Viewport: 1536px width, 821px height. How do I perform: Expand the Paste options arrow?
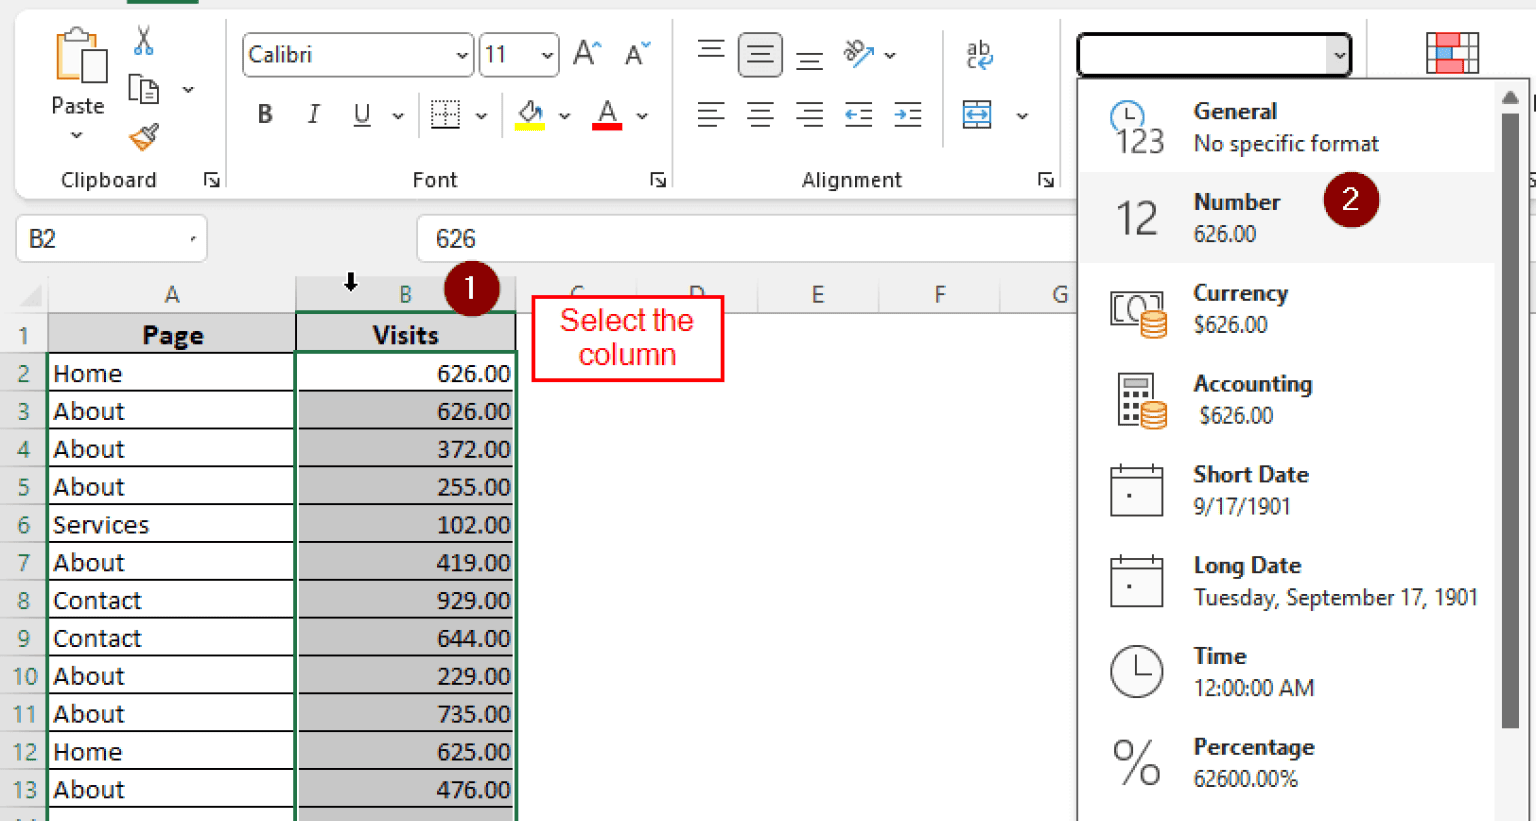(x=77, y=135)
